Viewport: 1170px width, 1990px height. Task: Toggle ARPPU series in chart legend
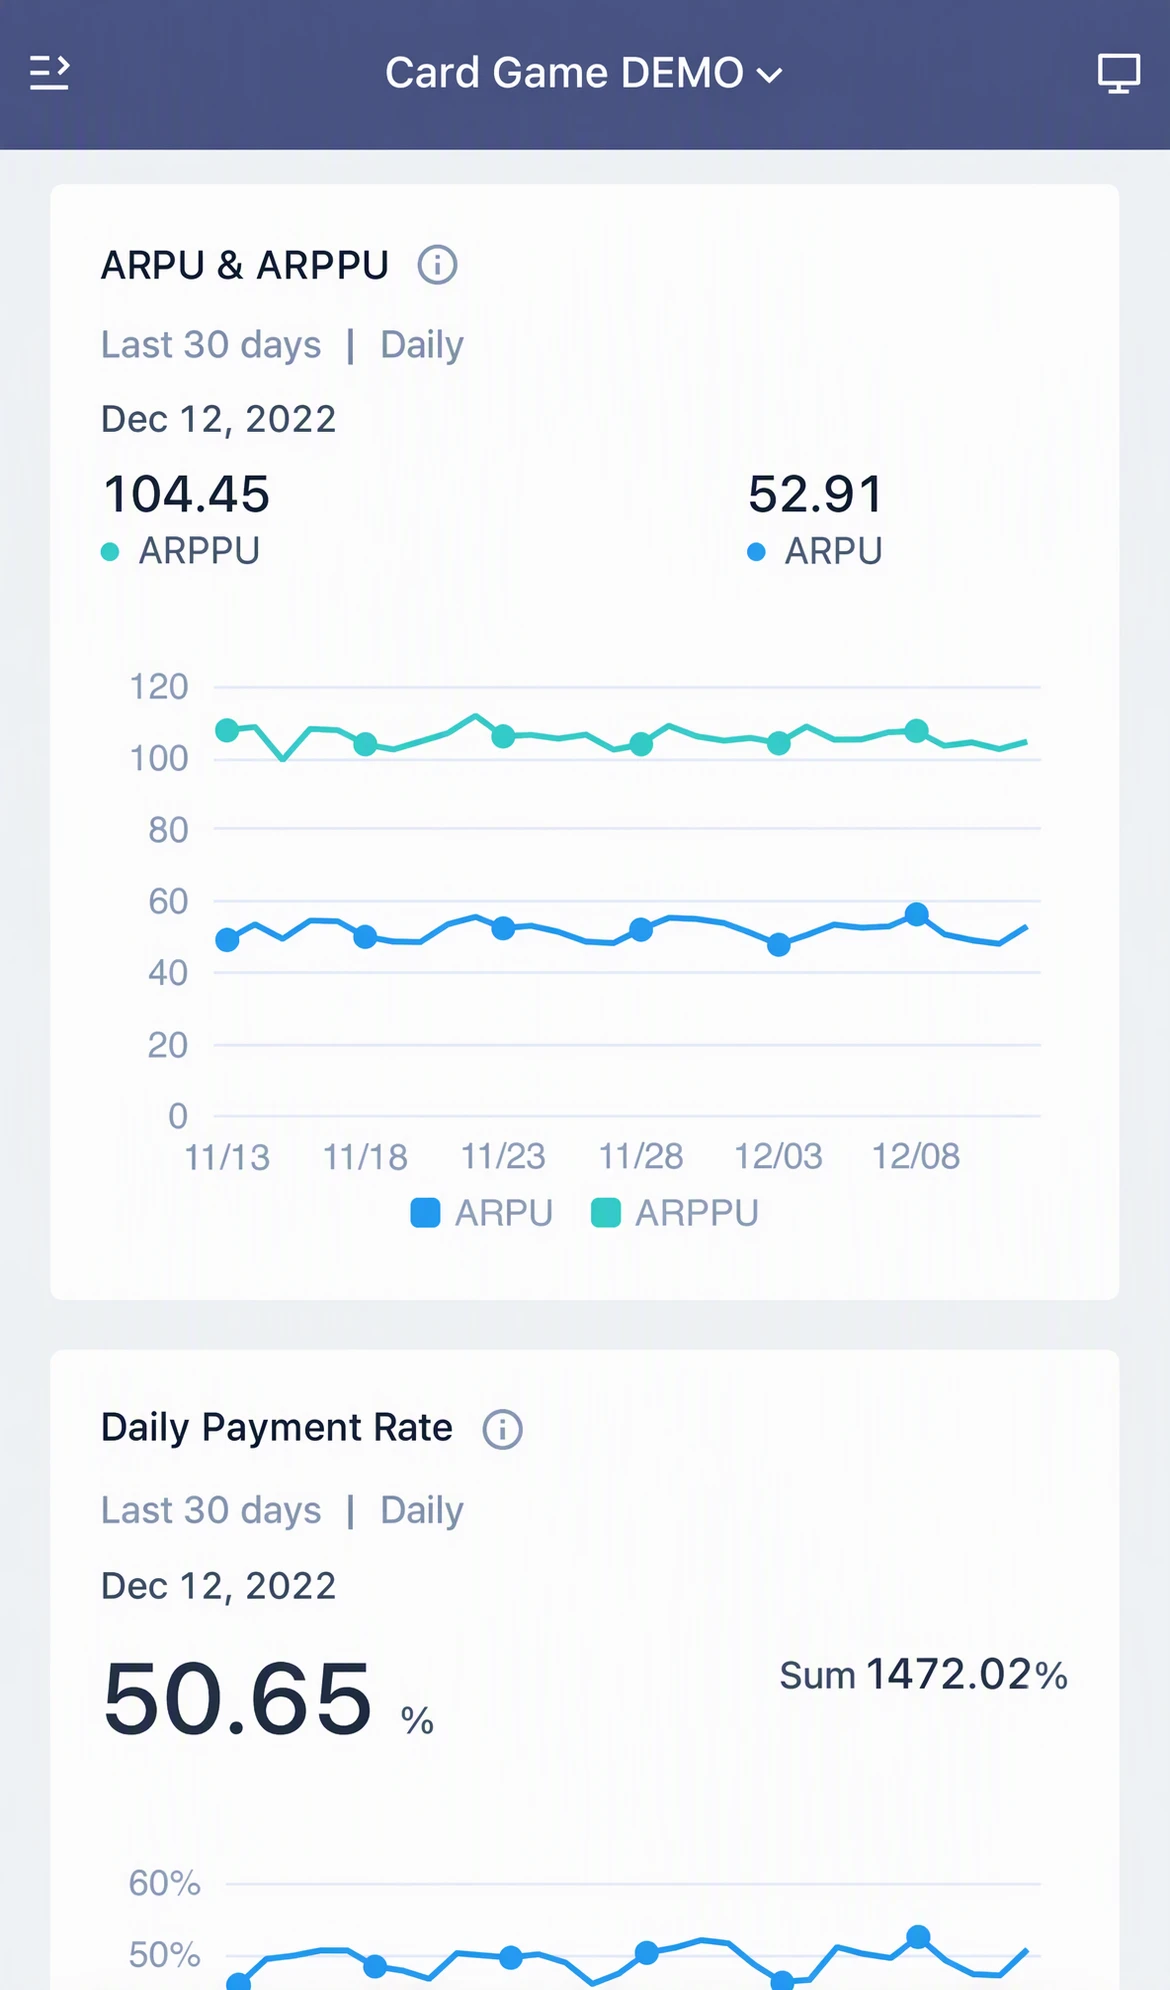click(675, 1213)
